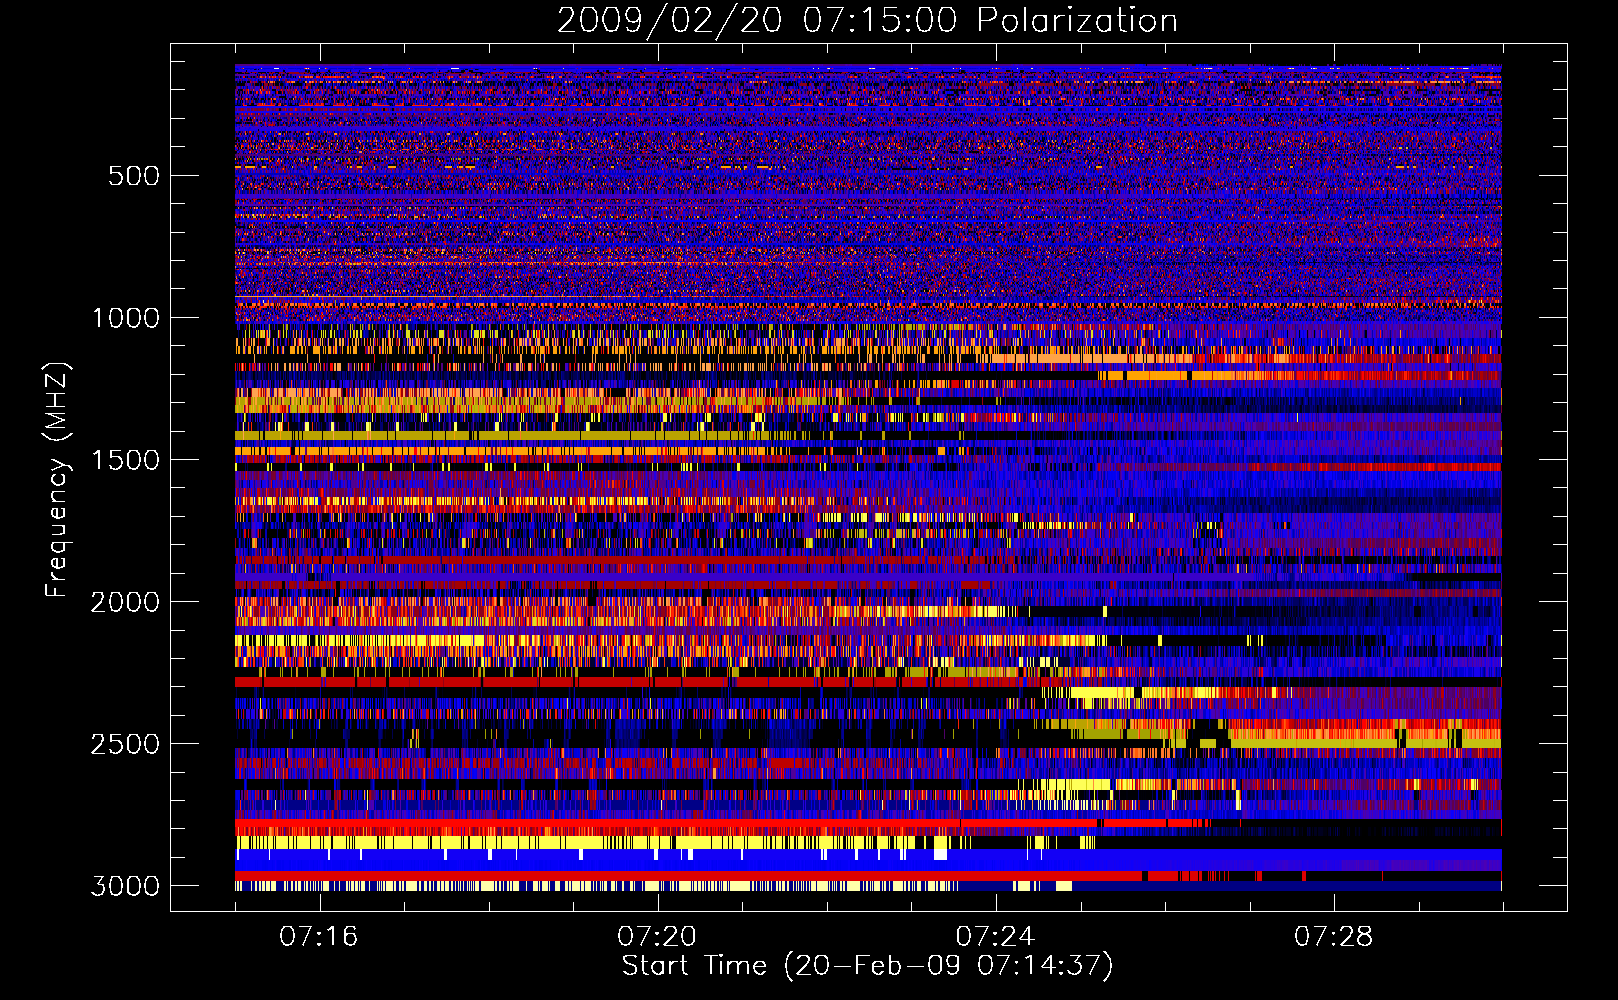Click the 07:20 time tick label
This screenshot has height=1000, width=1618.
(657, 936)
